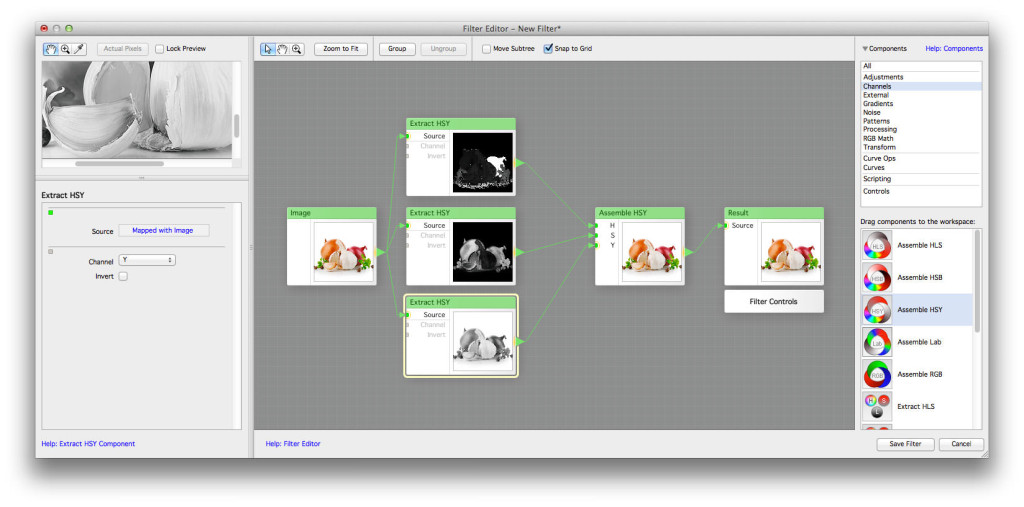The height and width of the screenshot is (507, 1024).
Task: Select the RGB Math category
Action: point(921,139)
